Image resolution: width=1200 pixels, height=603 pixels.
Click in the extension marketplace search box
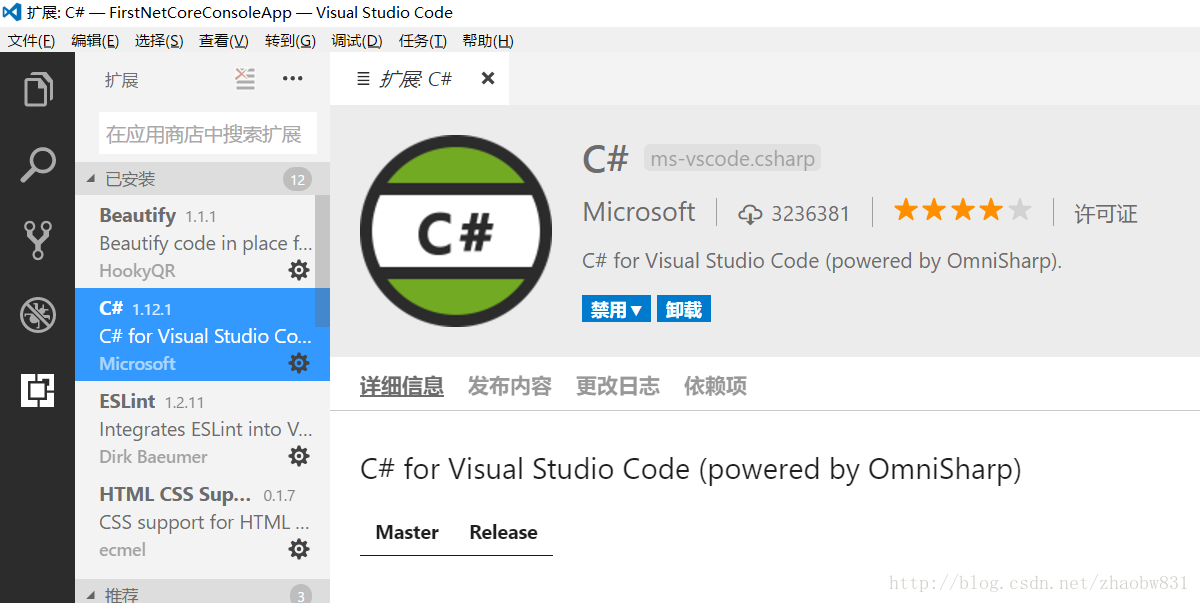pos(208,133)
